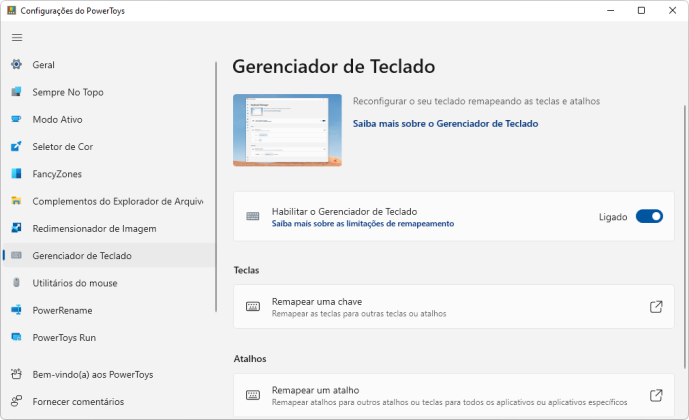Click the Explorador de Arquivos folder icon
This screenshot has height=420, width=689.
pyautogui.click(x=16, y=201)
